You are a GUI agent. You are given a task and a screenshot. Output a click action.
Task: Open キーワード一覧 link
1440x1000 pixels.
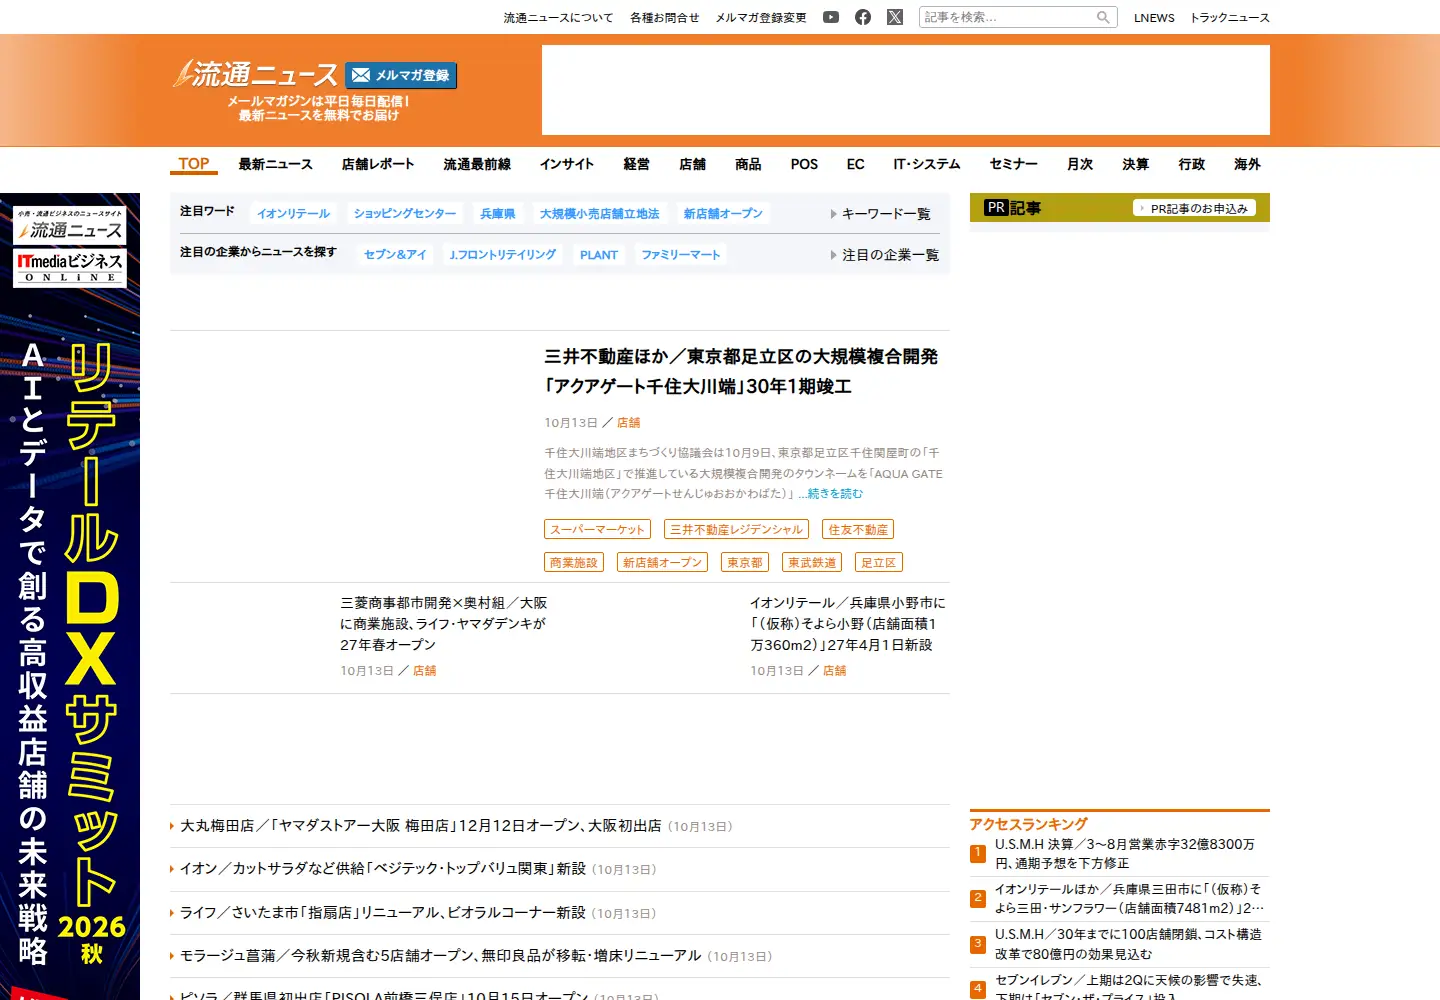coord(881,214)
